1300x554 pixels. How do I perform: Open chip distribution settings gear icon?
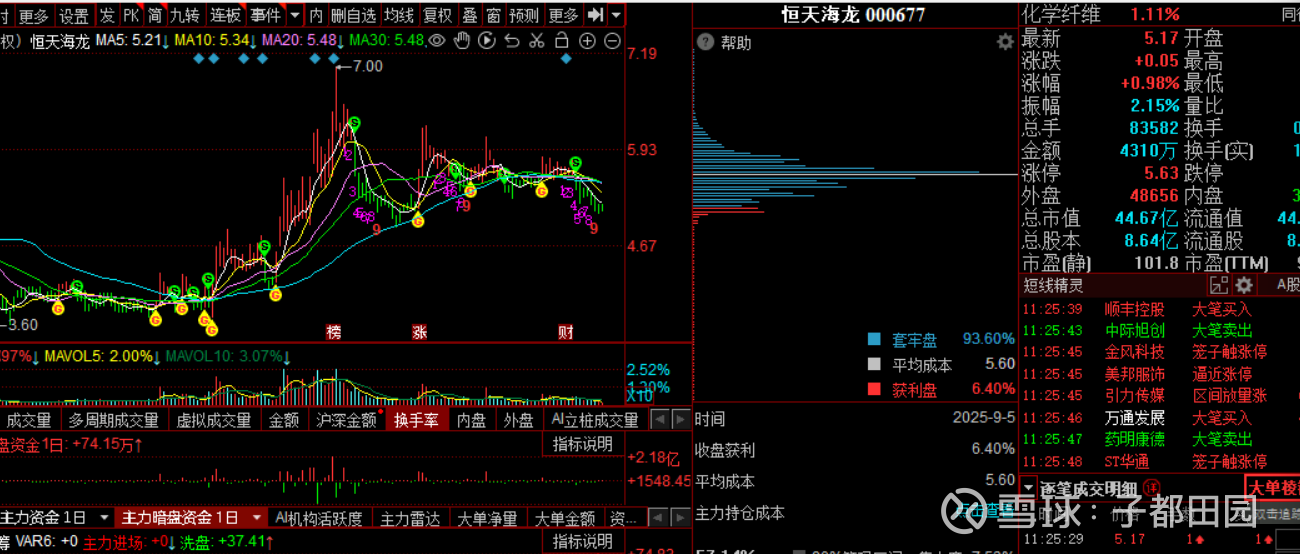click(1005, 42)
